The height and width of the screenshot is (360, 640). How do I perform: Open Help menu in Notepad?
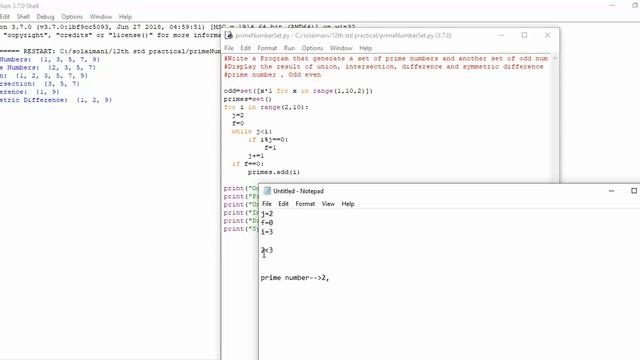[348, 204]
